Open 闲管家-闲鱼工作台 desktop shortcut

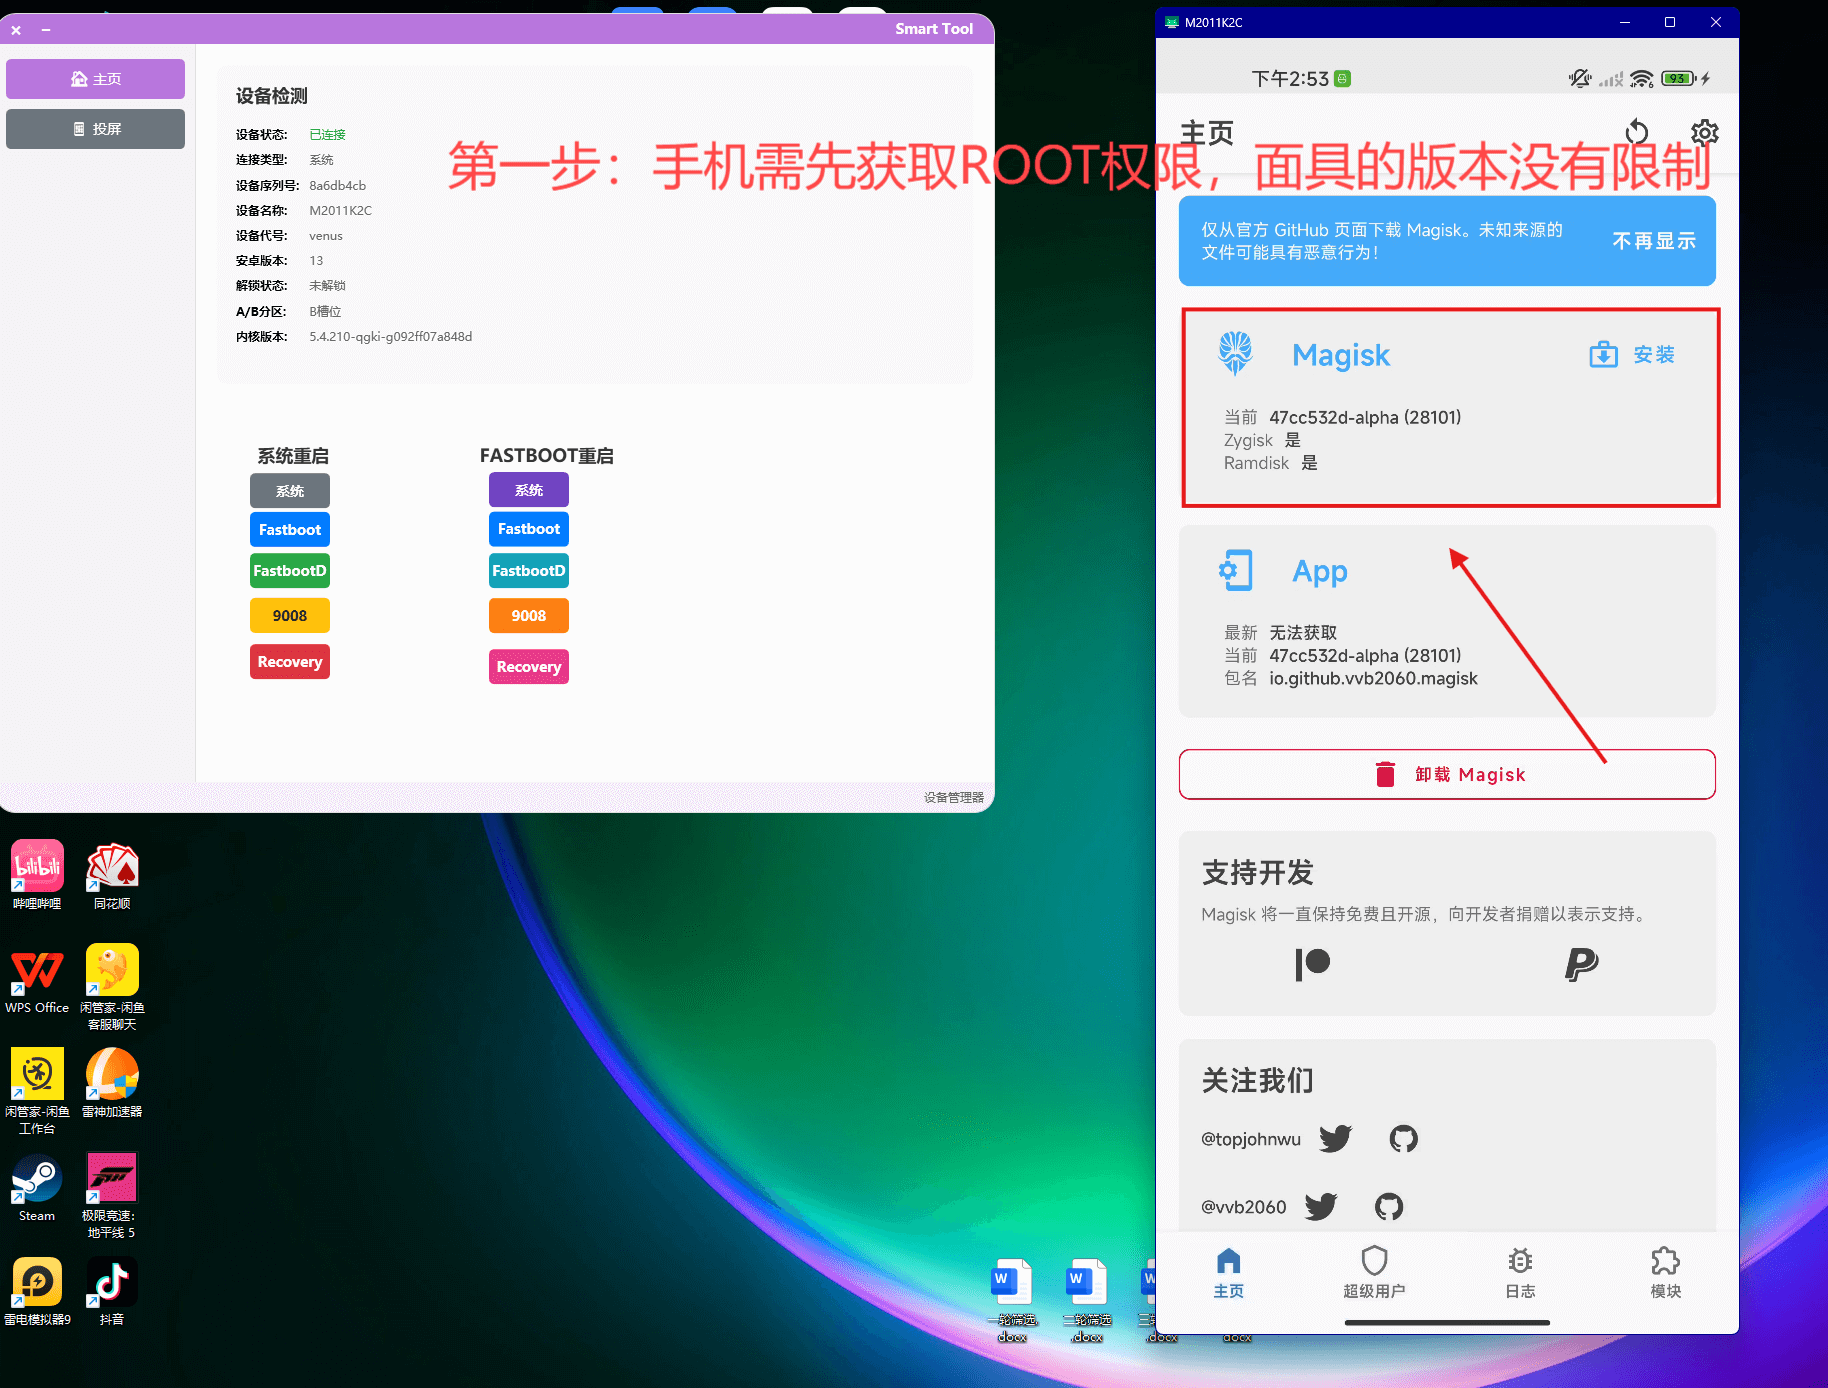tap(37, 1091)
